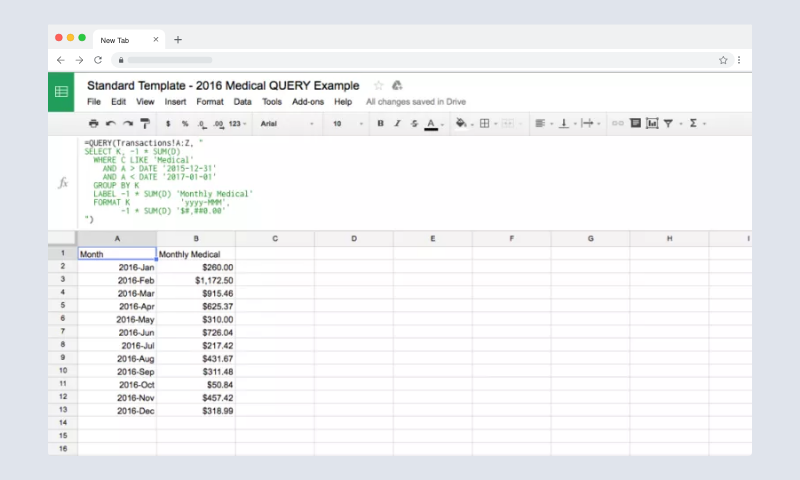Viewport: 800px width, 480px height.
Task: Click the document title text
Action: [223, 85]
